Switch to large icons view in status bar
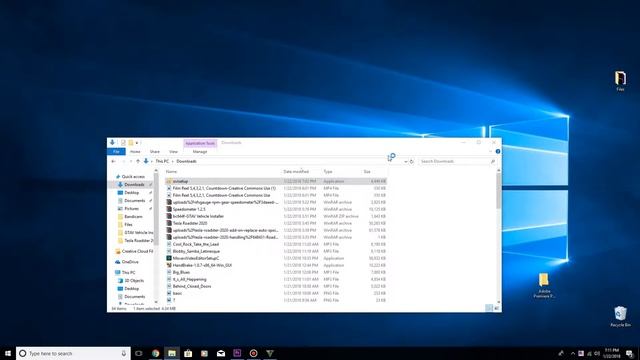 [496, 308]
